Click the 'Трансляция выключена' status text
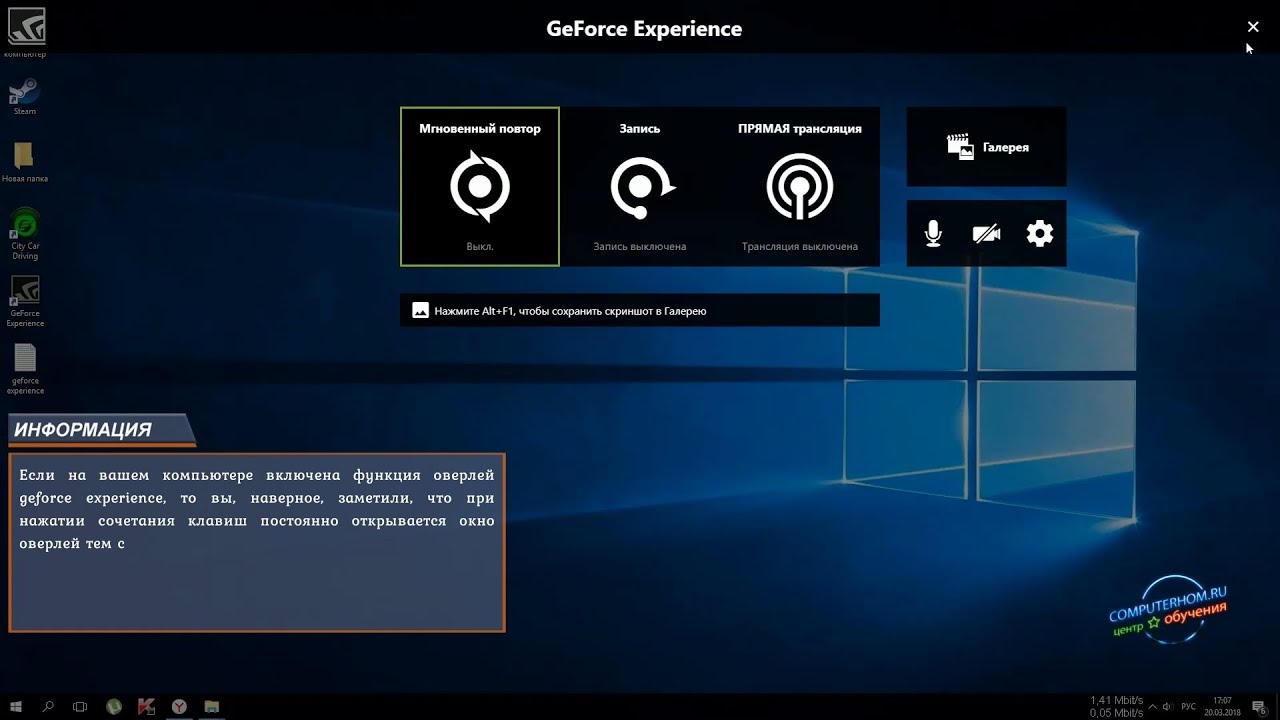Image resolution: width=1280 pixels, height=720 pixels. [800, 246]
